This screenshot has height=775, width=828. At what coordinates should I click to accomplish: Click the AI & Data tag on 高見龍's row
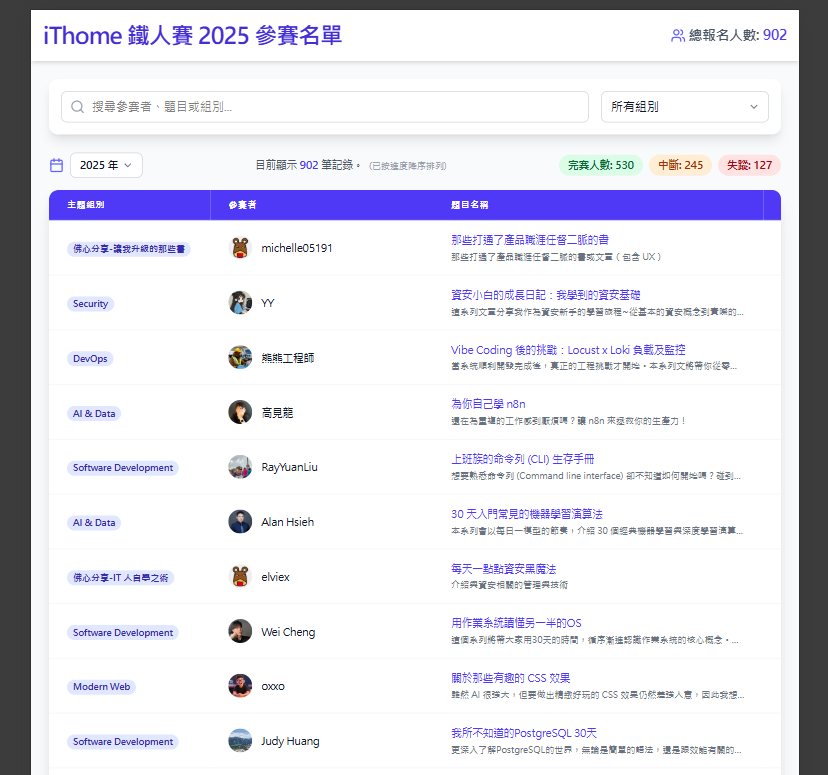93,413
